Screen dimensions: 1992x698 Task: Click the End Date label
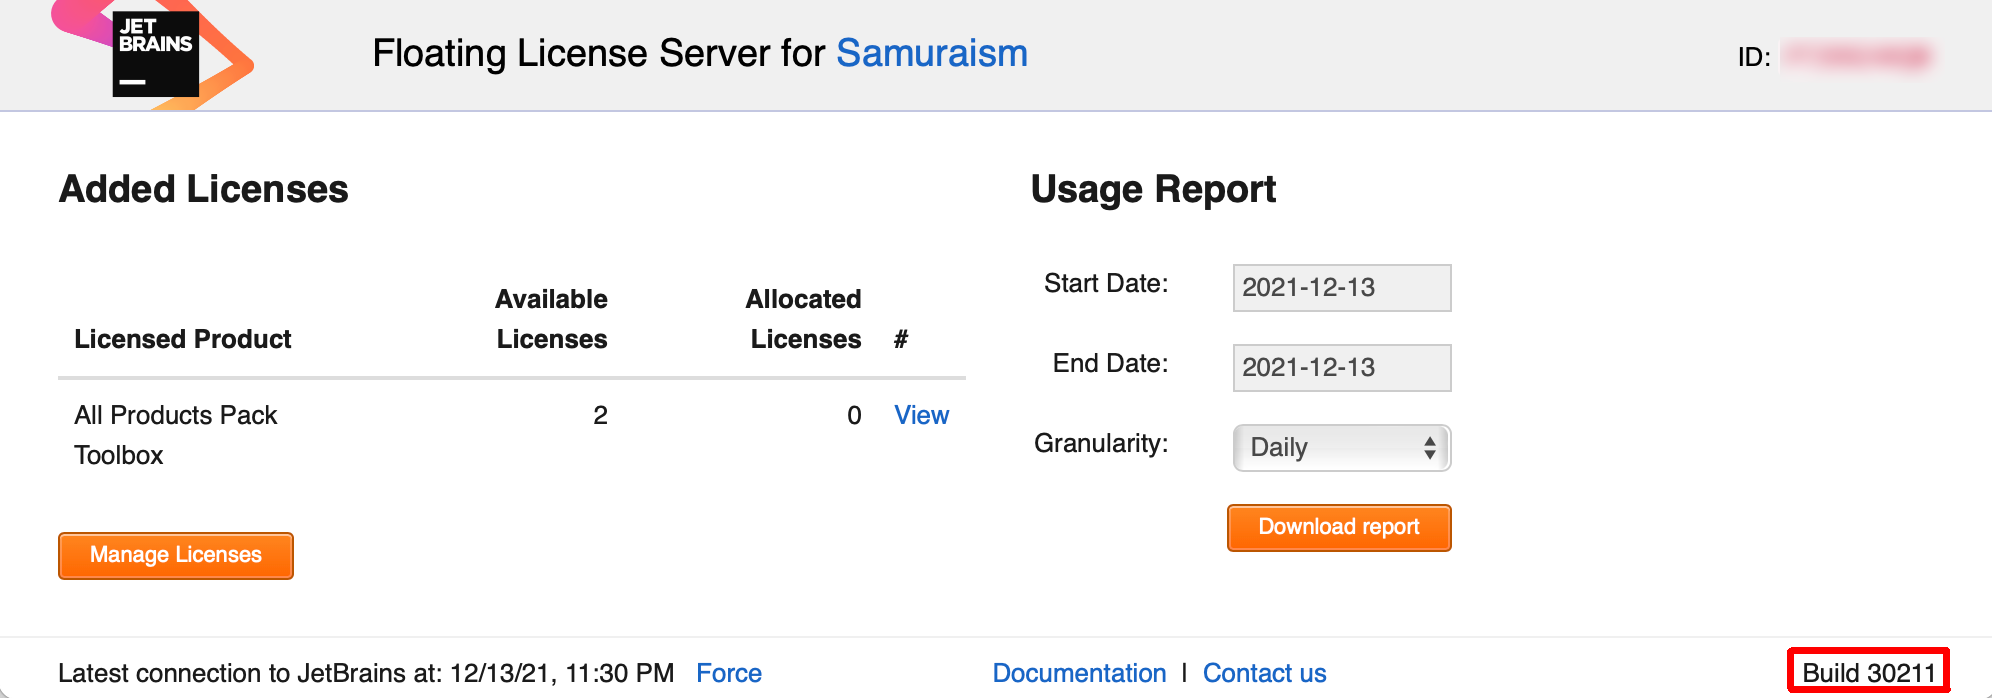pyautogui.click(x=1110, y=363)
